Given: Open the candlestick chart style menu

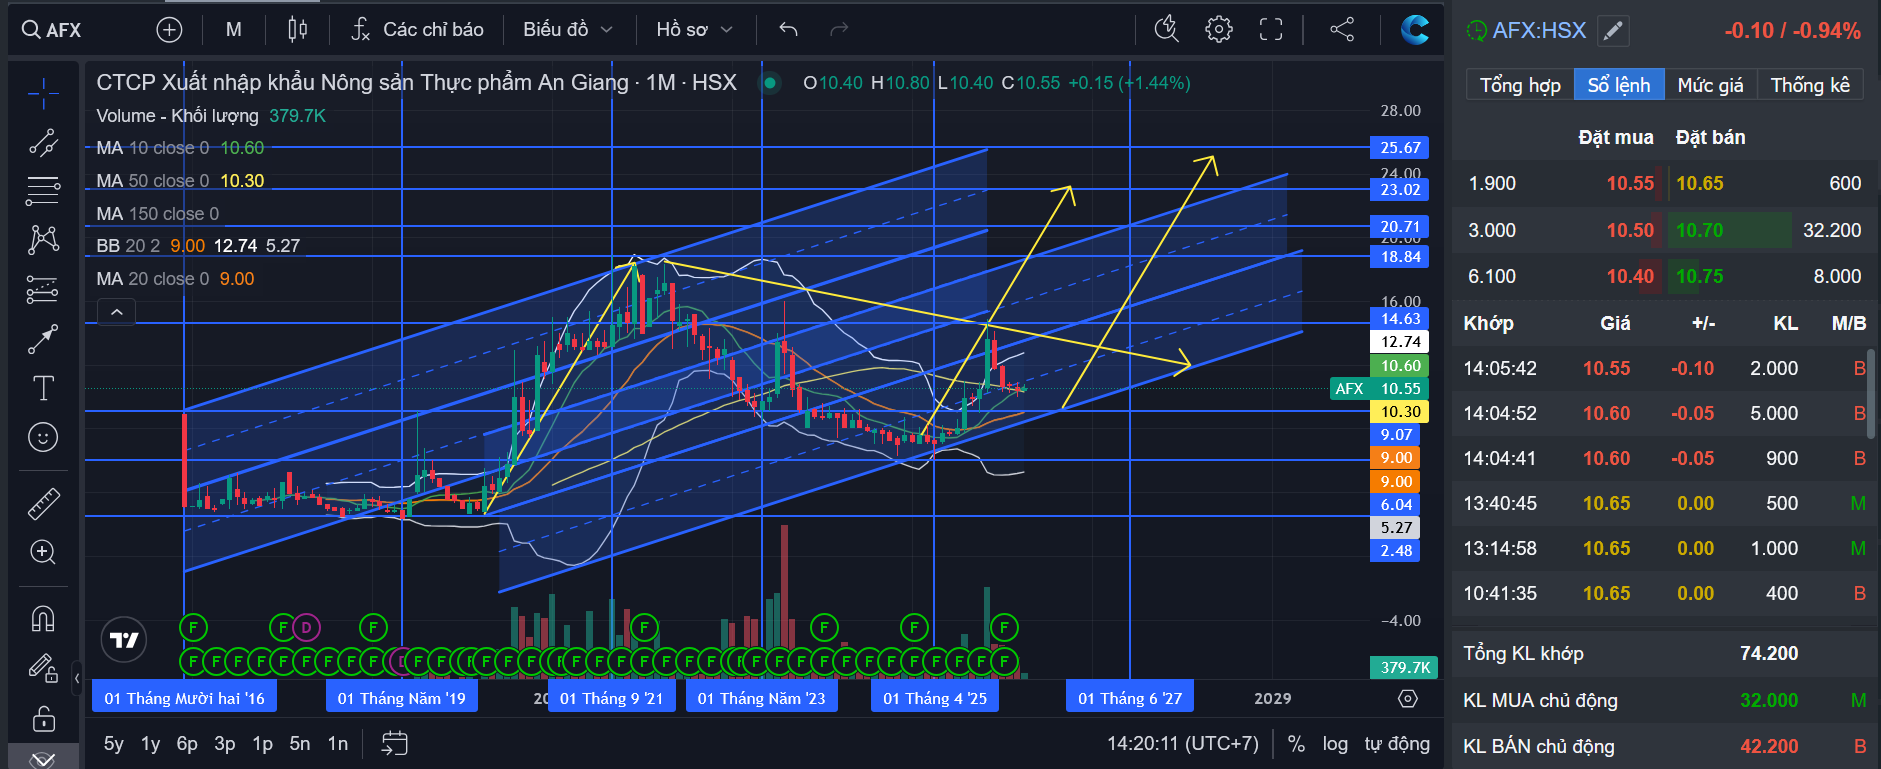Looking at the screenshot, I should click(297, 30).
